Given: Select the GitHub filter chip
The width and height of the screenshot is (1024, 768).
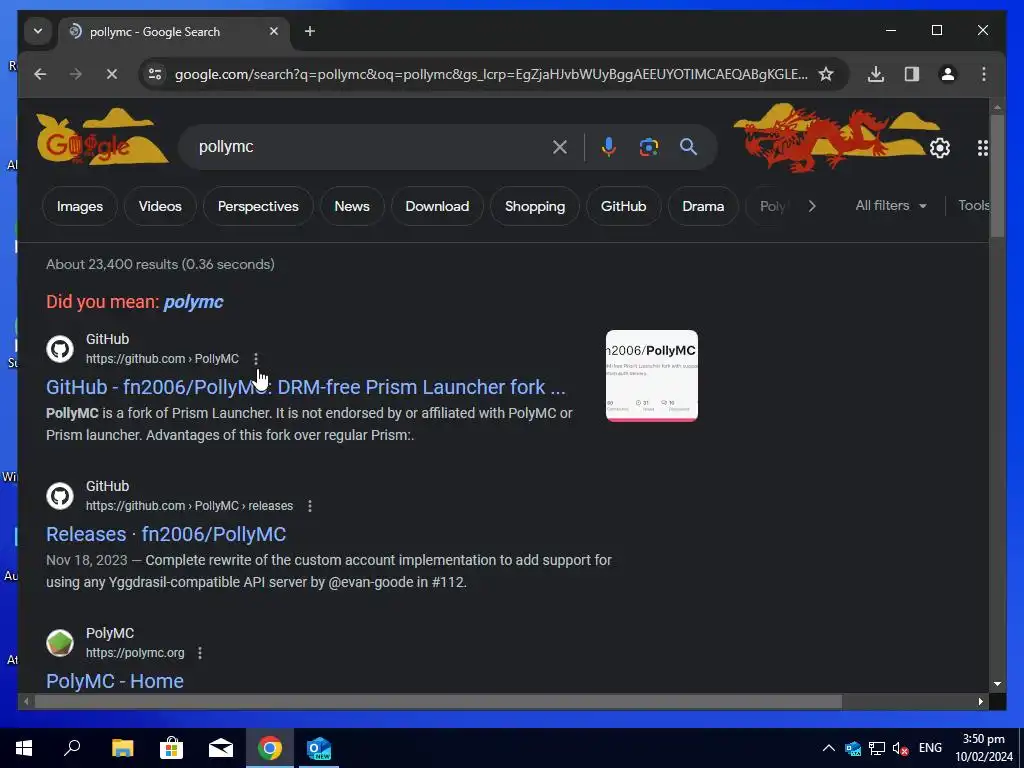Looking at the screenshot, I should 624,206.
